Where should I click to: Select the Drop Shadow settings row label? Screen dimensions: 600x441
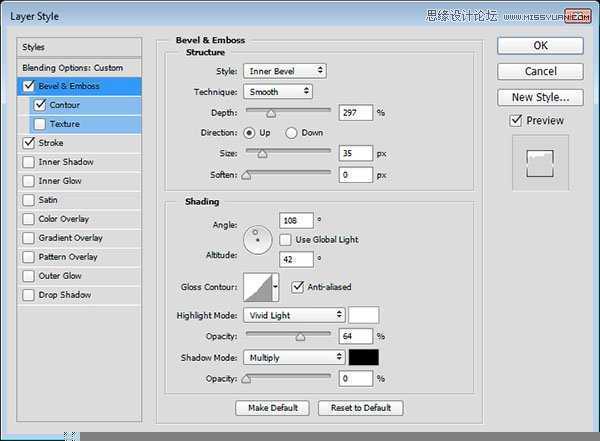click(x=65, y=295)
